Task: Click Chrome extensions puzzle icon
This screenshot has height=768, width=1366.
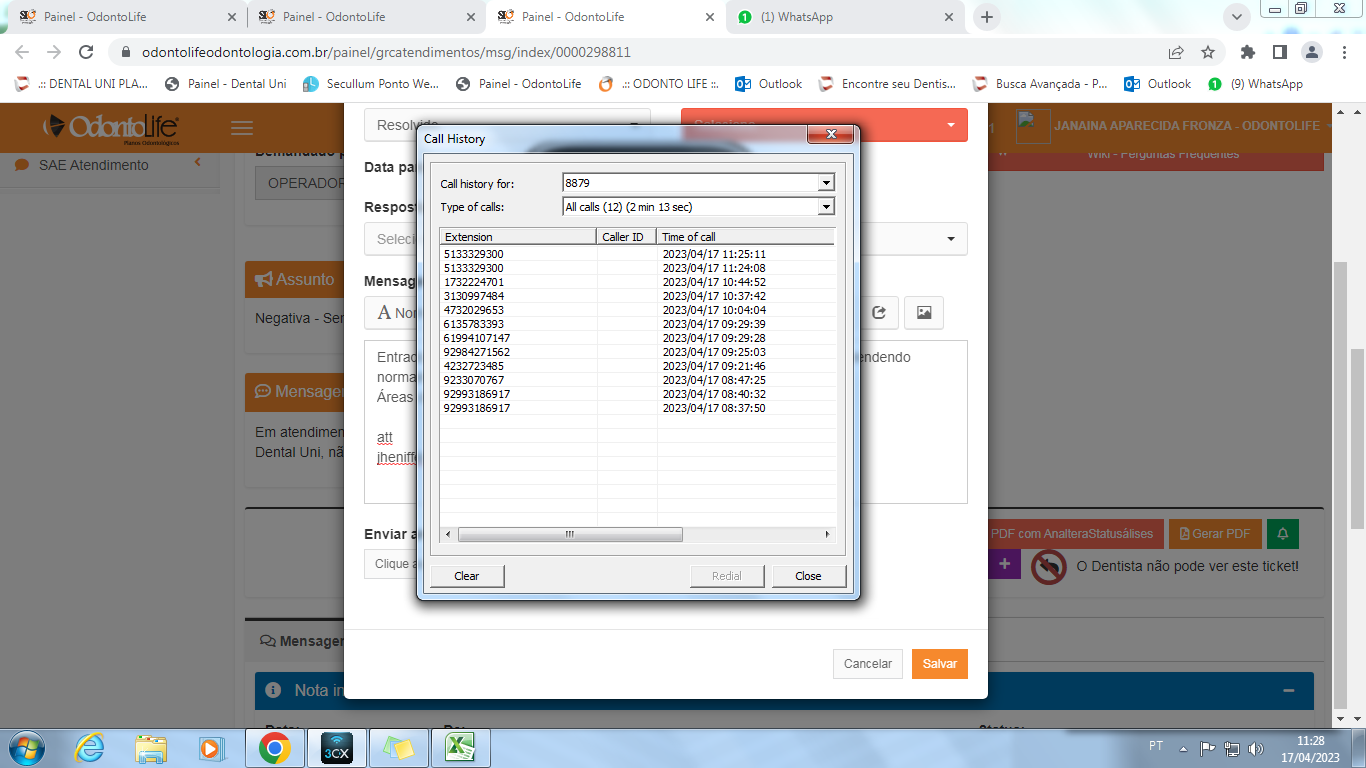Action: click(1247, 52)
